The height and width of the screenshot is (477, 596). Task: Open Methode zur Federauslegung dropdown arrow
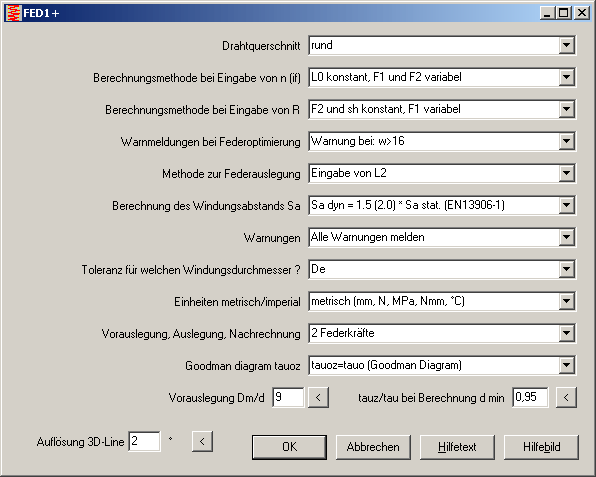tap(566, 173)
